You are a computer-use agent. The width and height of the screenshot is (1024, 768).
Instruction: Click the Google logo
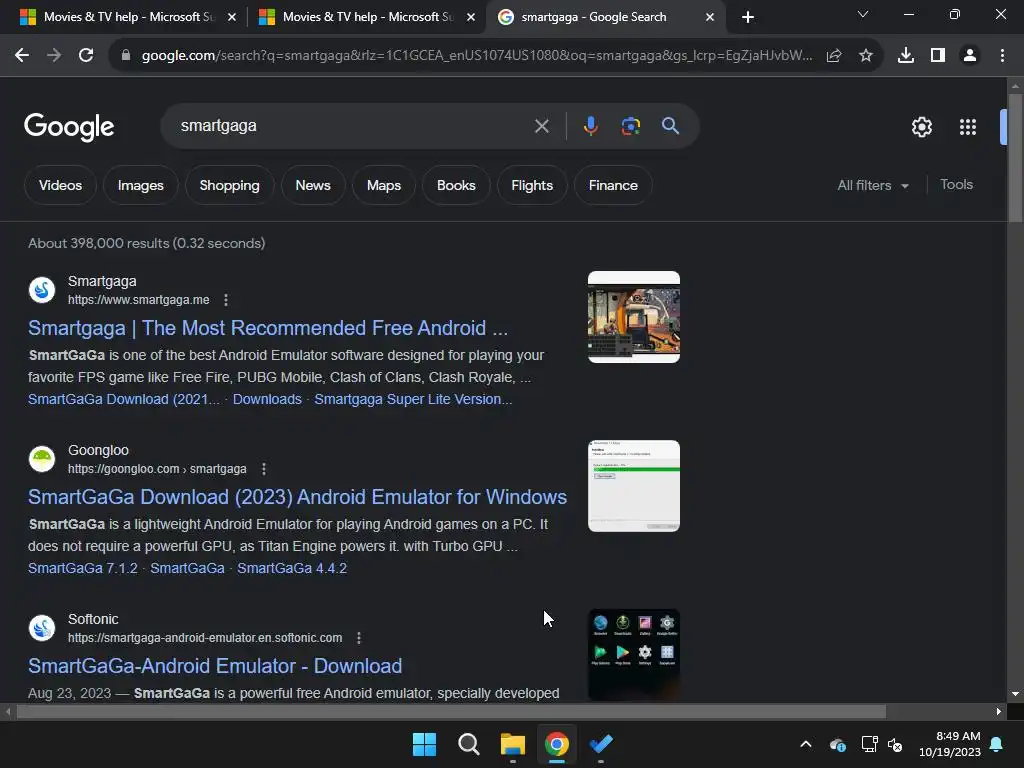click(69, 127)
